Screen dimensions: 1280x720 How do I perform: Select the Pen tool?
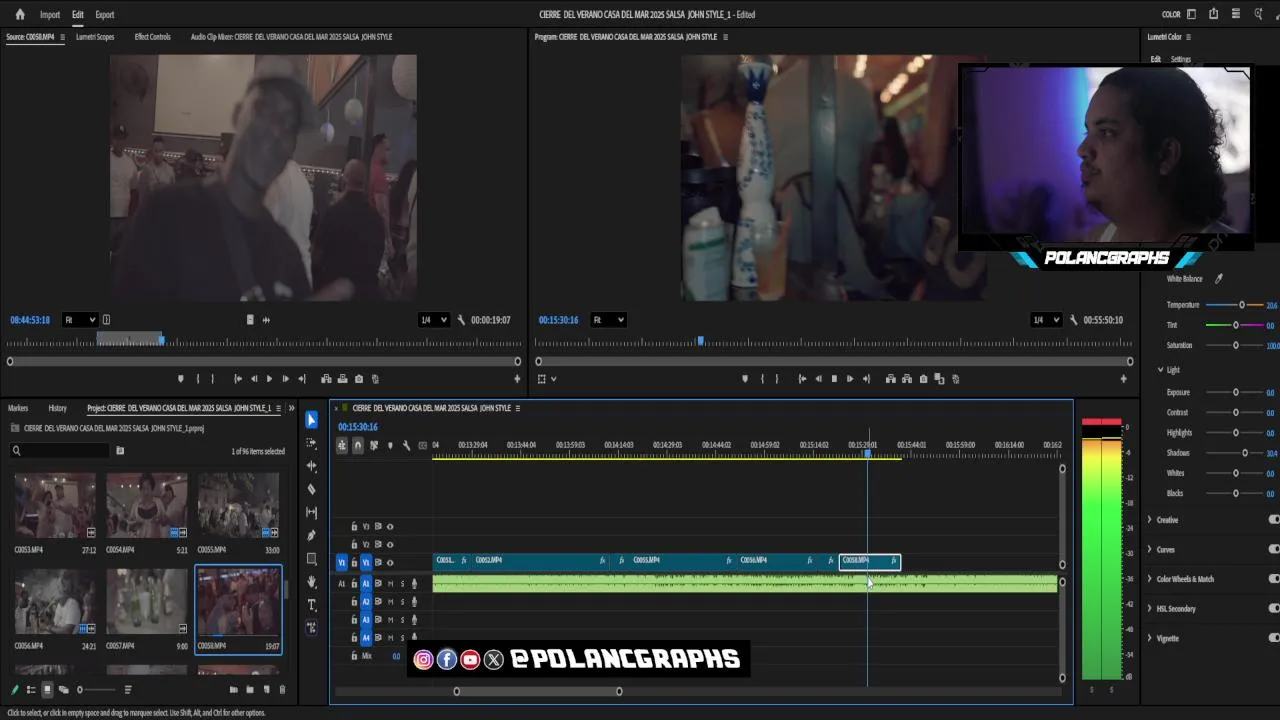pos(311,535)
